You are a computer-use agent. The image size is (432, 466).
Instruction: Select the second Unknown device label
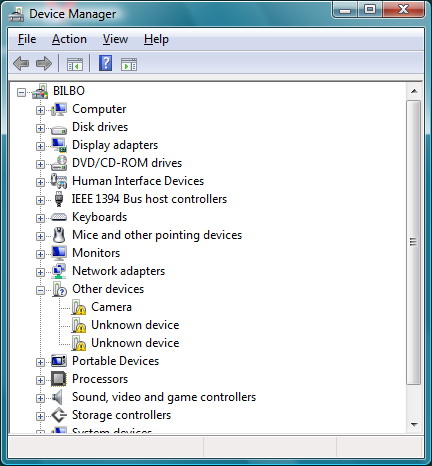coord(135,343)
